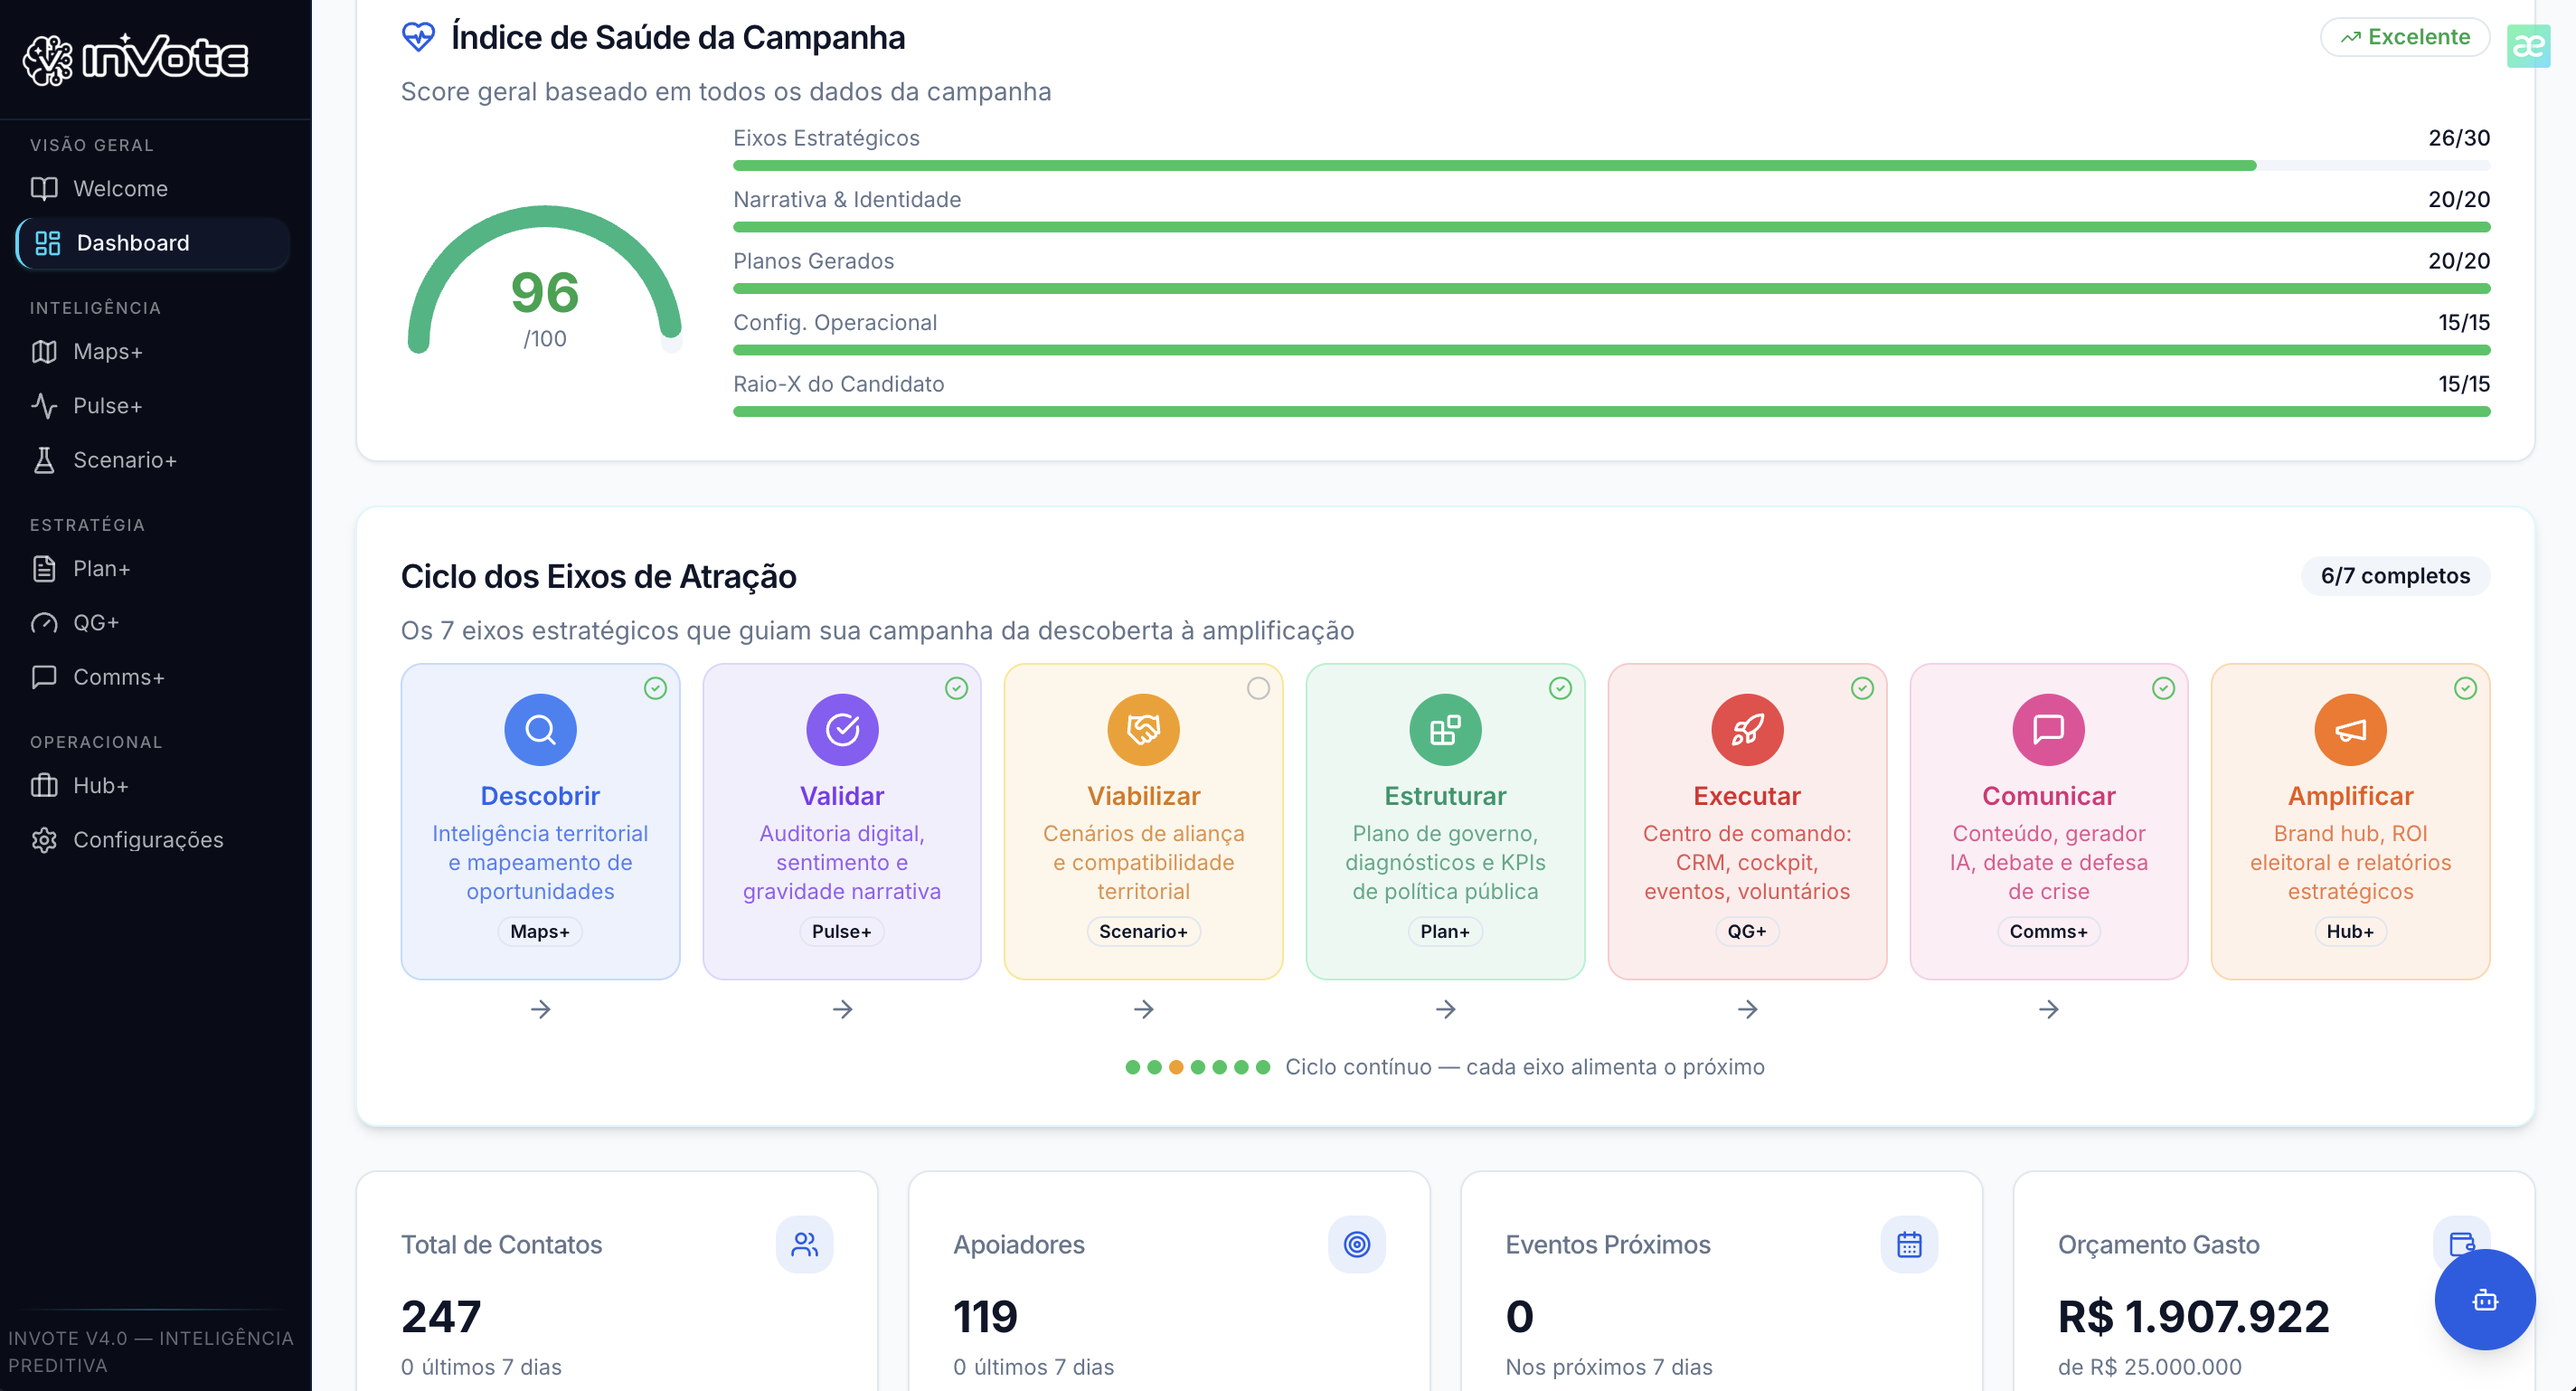Click the Total de Contatos people icon
Screen dimensions: 2576x1391
(804, 1244)
